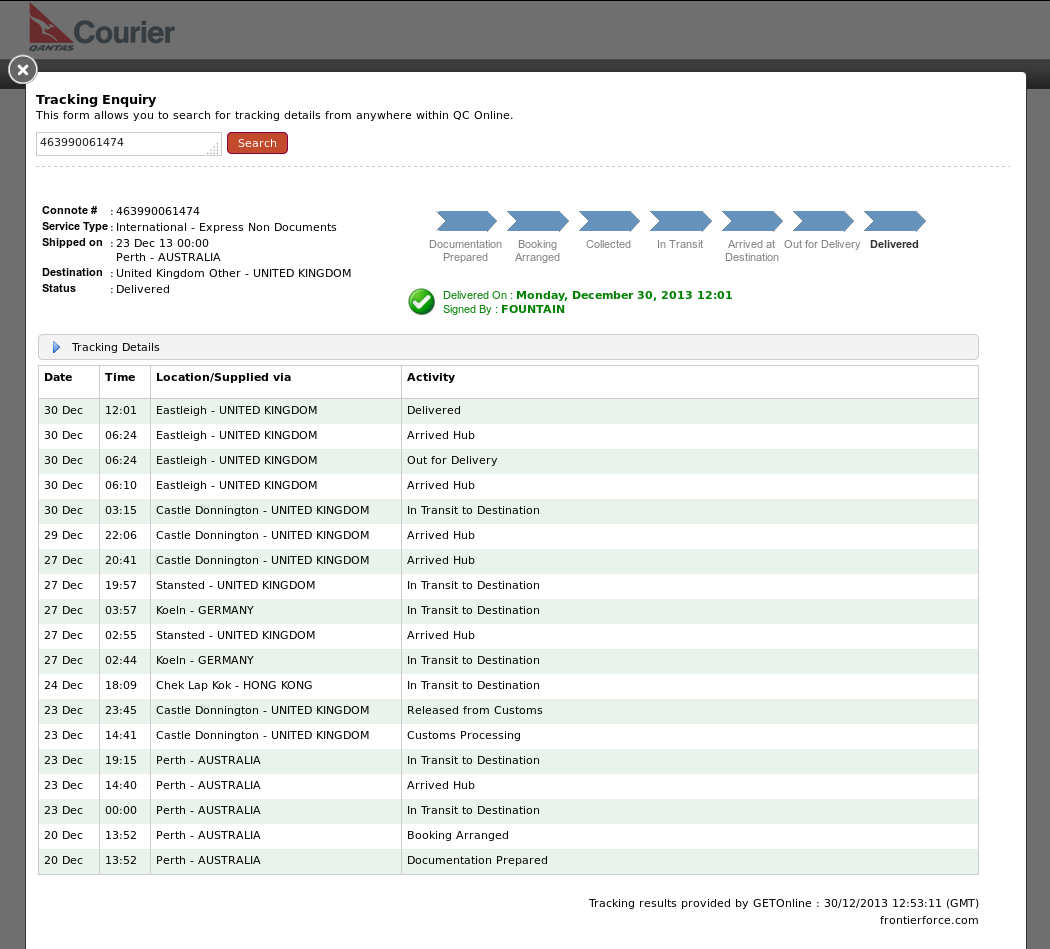
Task: Click the 06:10 time cell
Action: 121,485
